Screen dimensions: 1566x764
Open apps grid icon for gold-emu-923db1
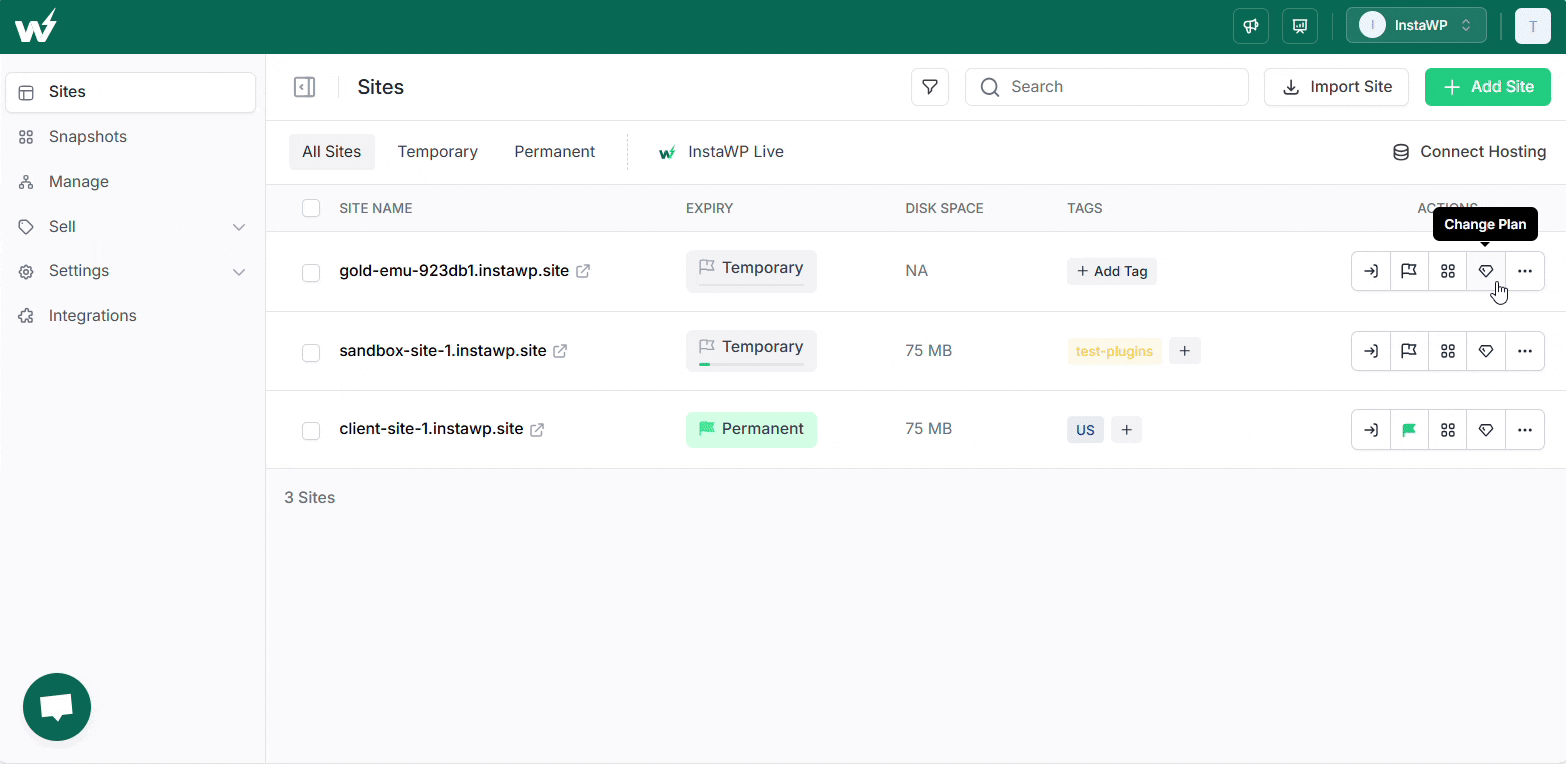(x=1447, y=271)
